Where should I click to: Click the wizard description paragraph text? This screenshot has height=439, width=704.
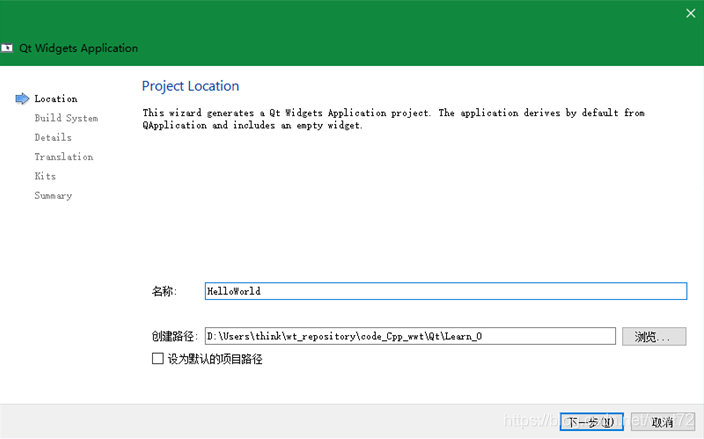(393, 119)
